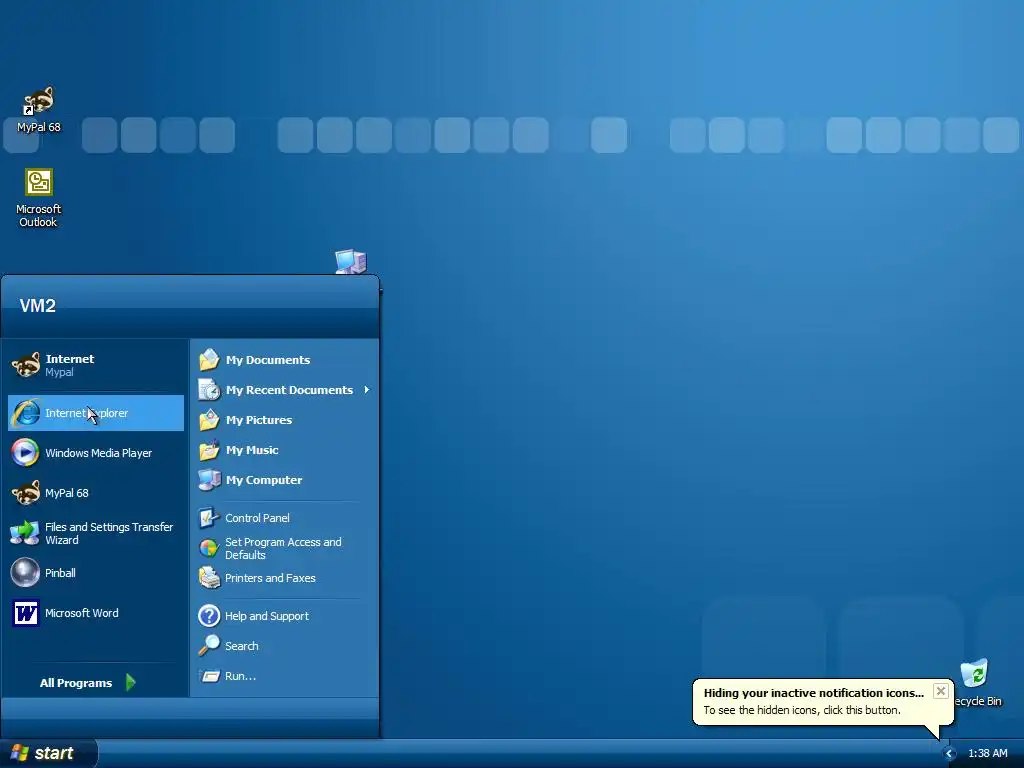The width and height of the screenshot is (1024, 768).
Task: Launch Internet Explorer from Start menu
Action: [x=96, y=413]
